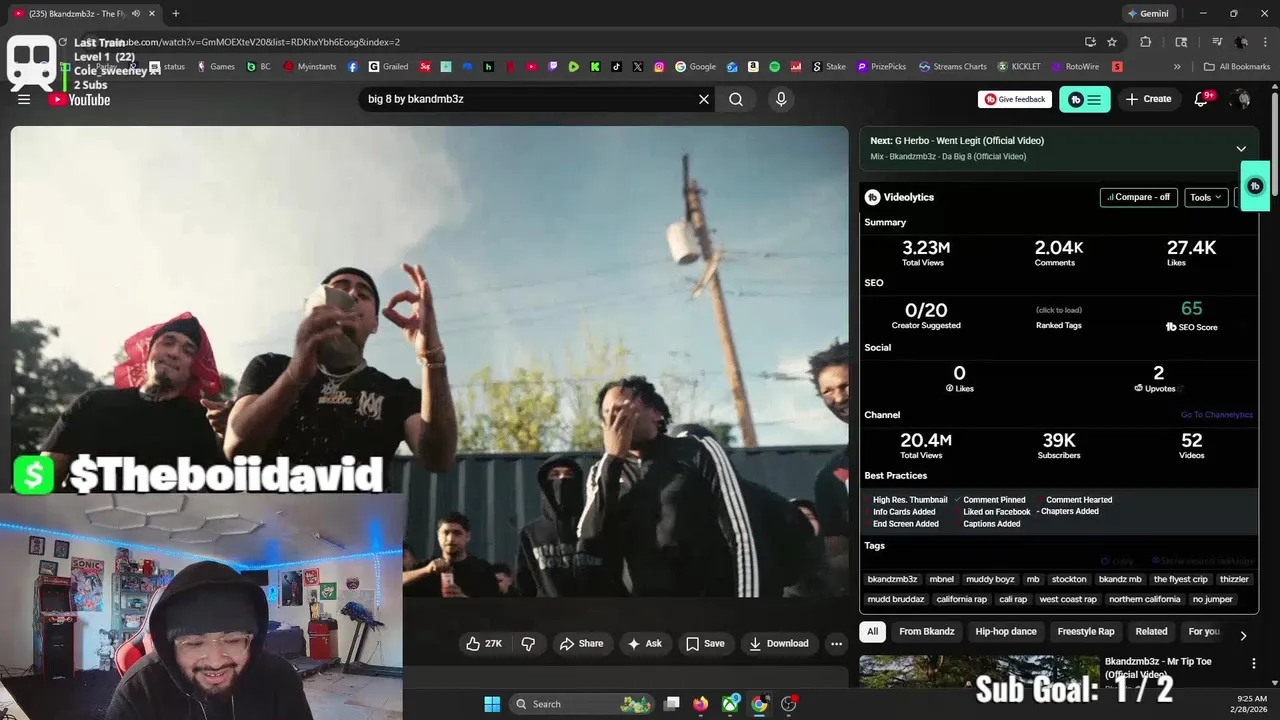Open the Spotify bookmark icon

pyautogui.click(x=775, y=67)
